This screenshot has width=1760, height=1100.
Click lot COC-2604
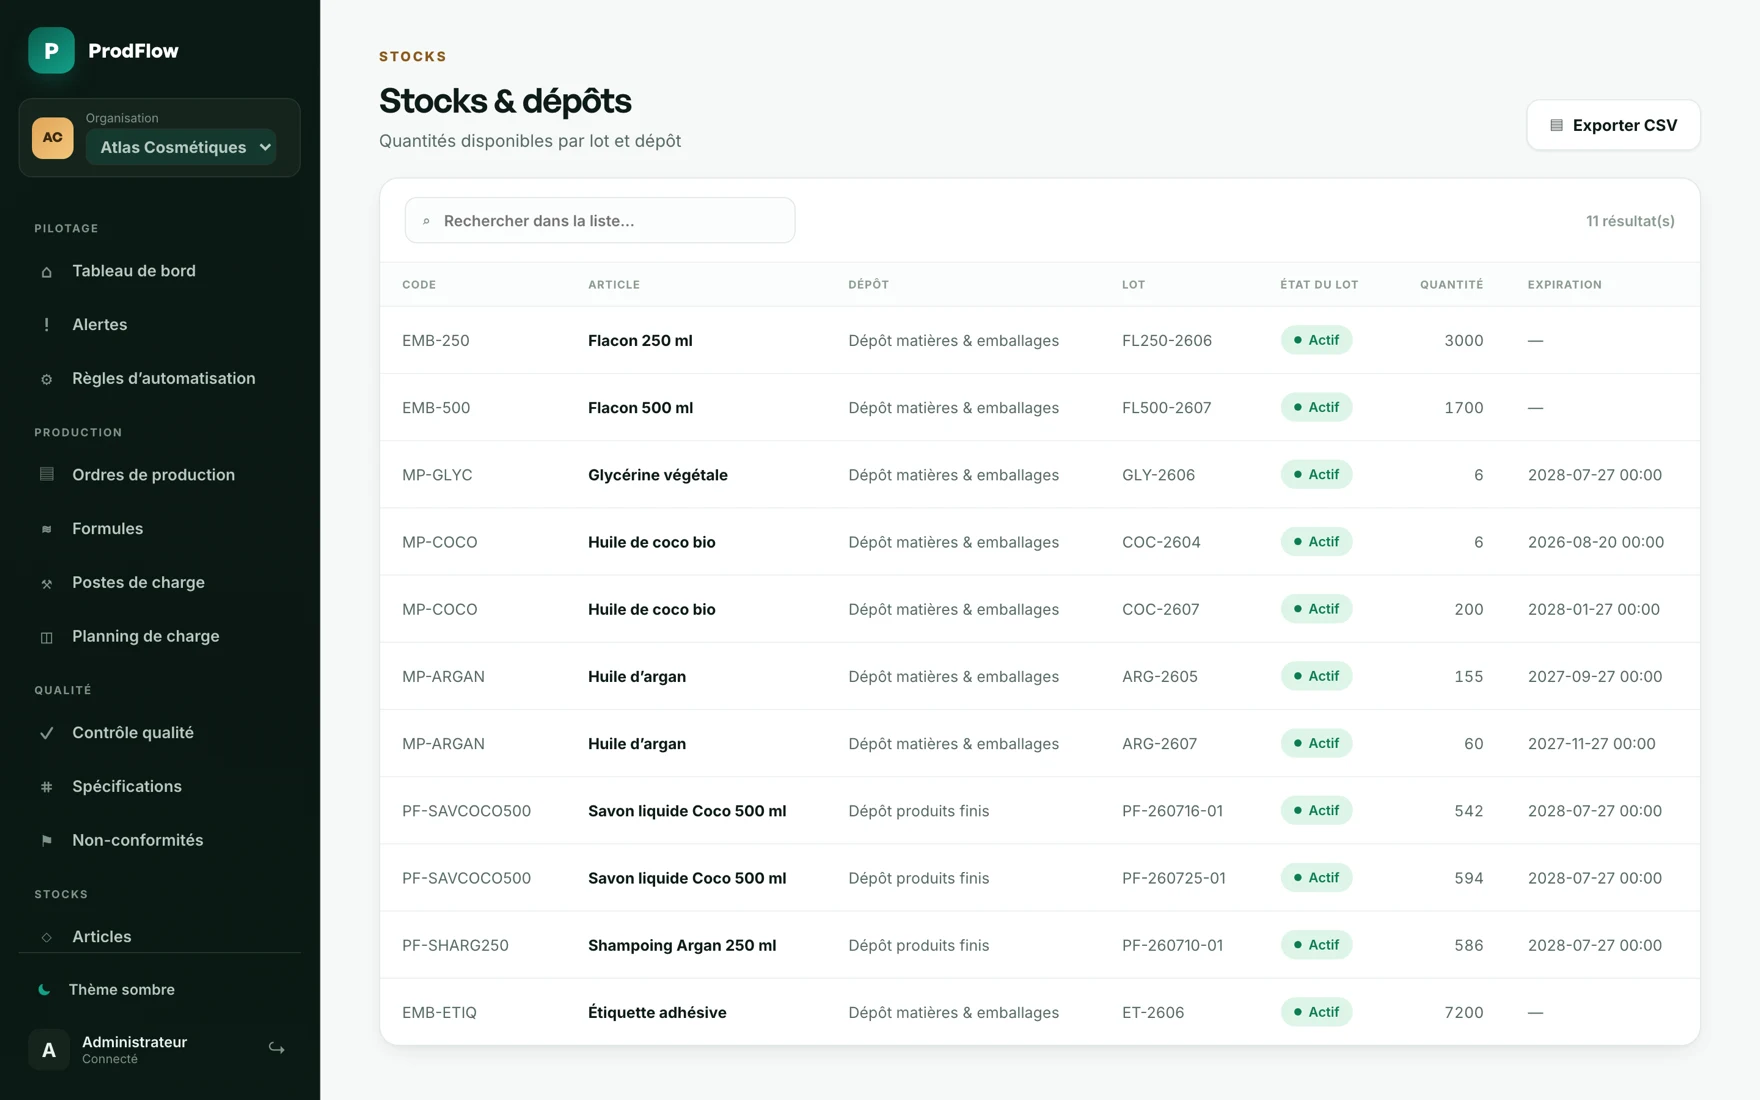click(1161, 542)
